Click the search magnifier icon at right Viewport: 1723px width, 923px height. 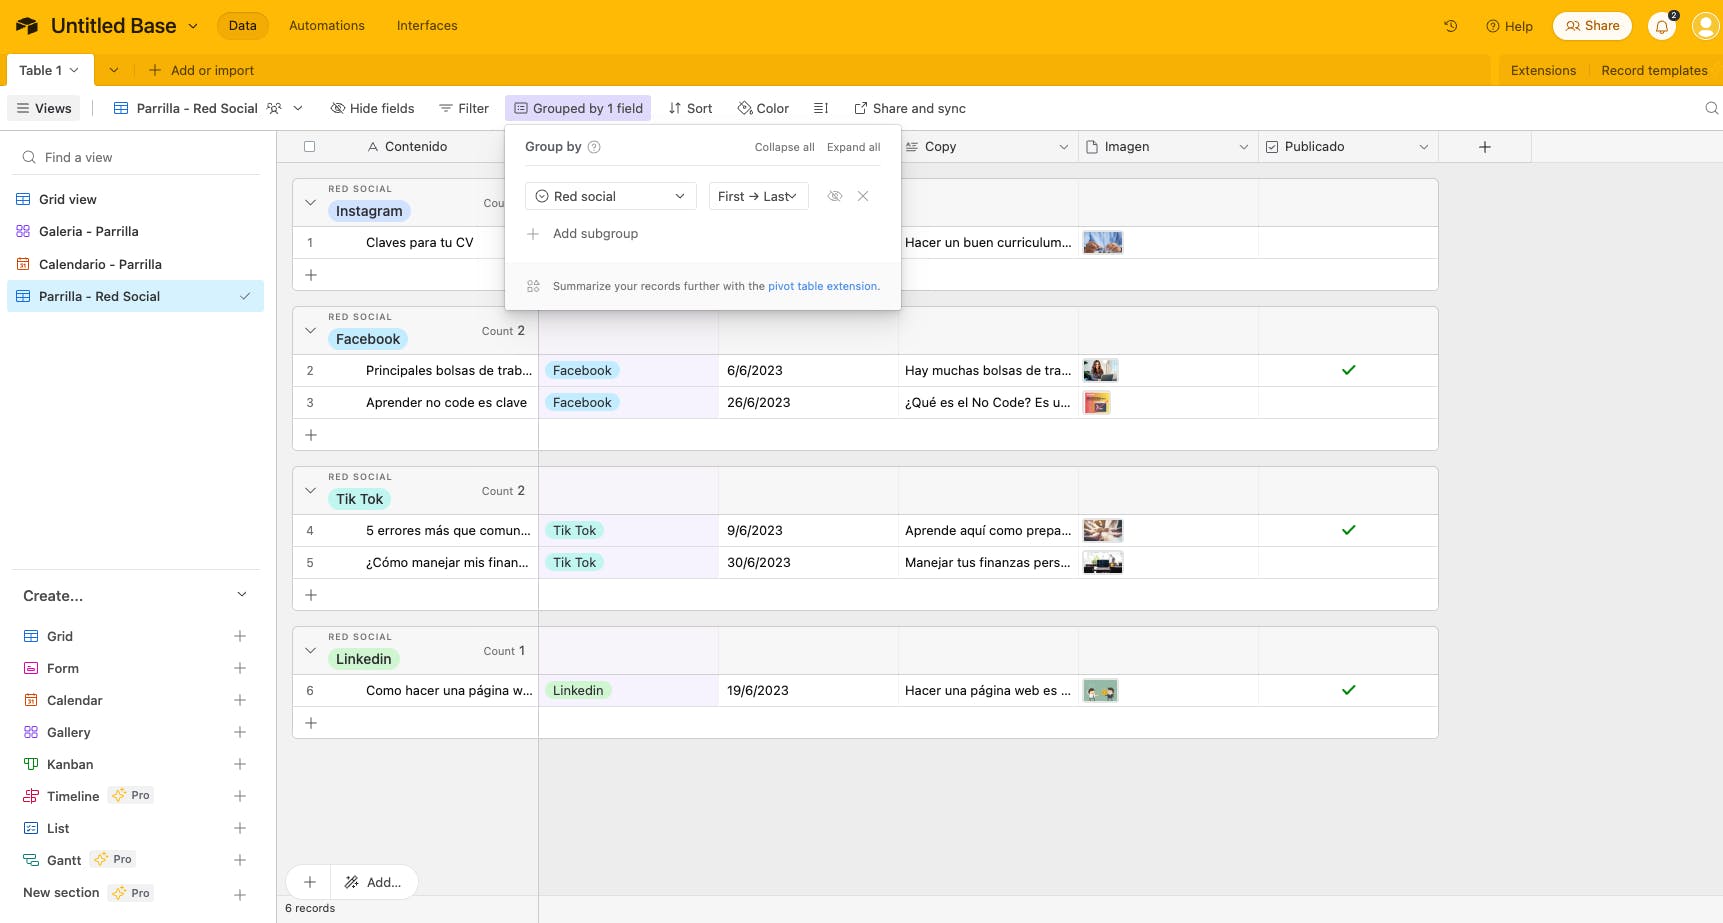coord(1711,108)
